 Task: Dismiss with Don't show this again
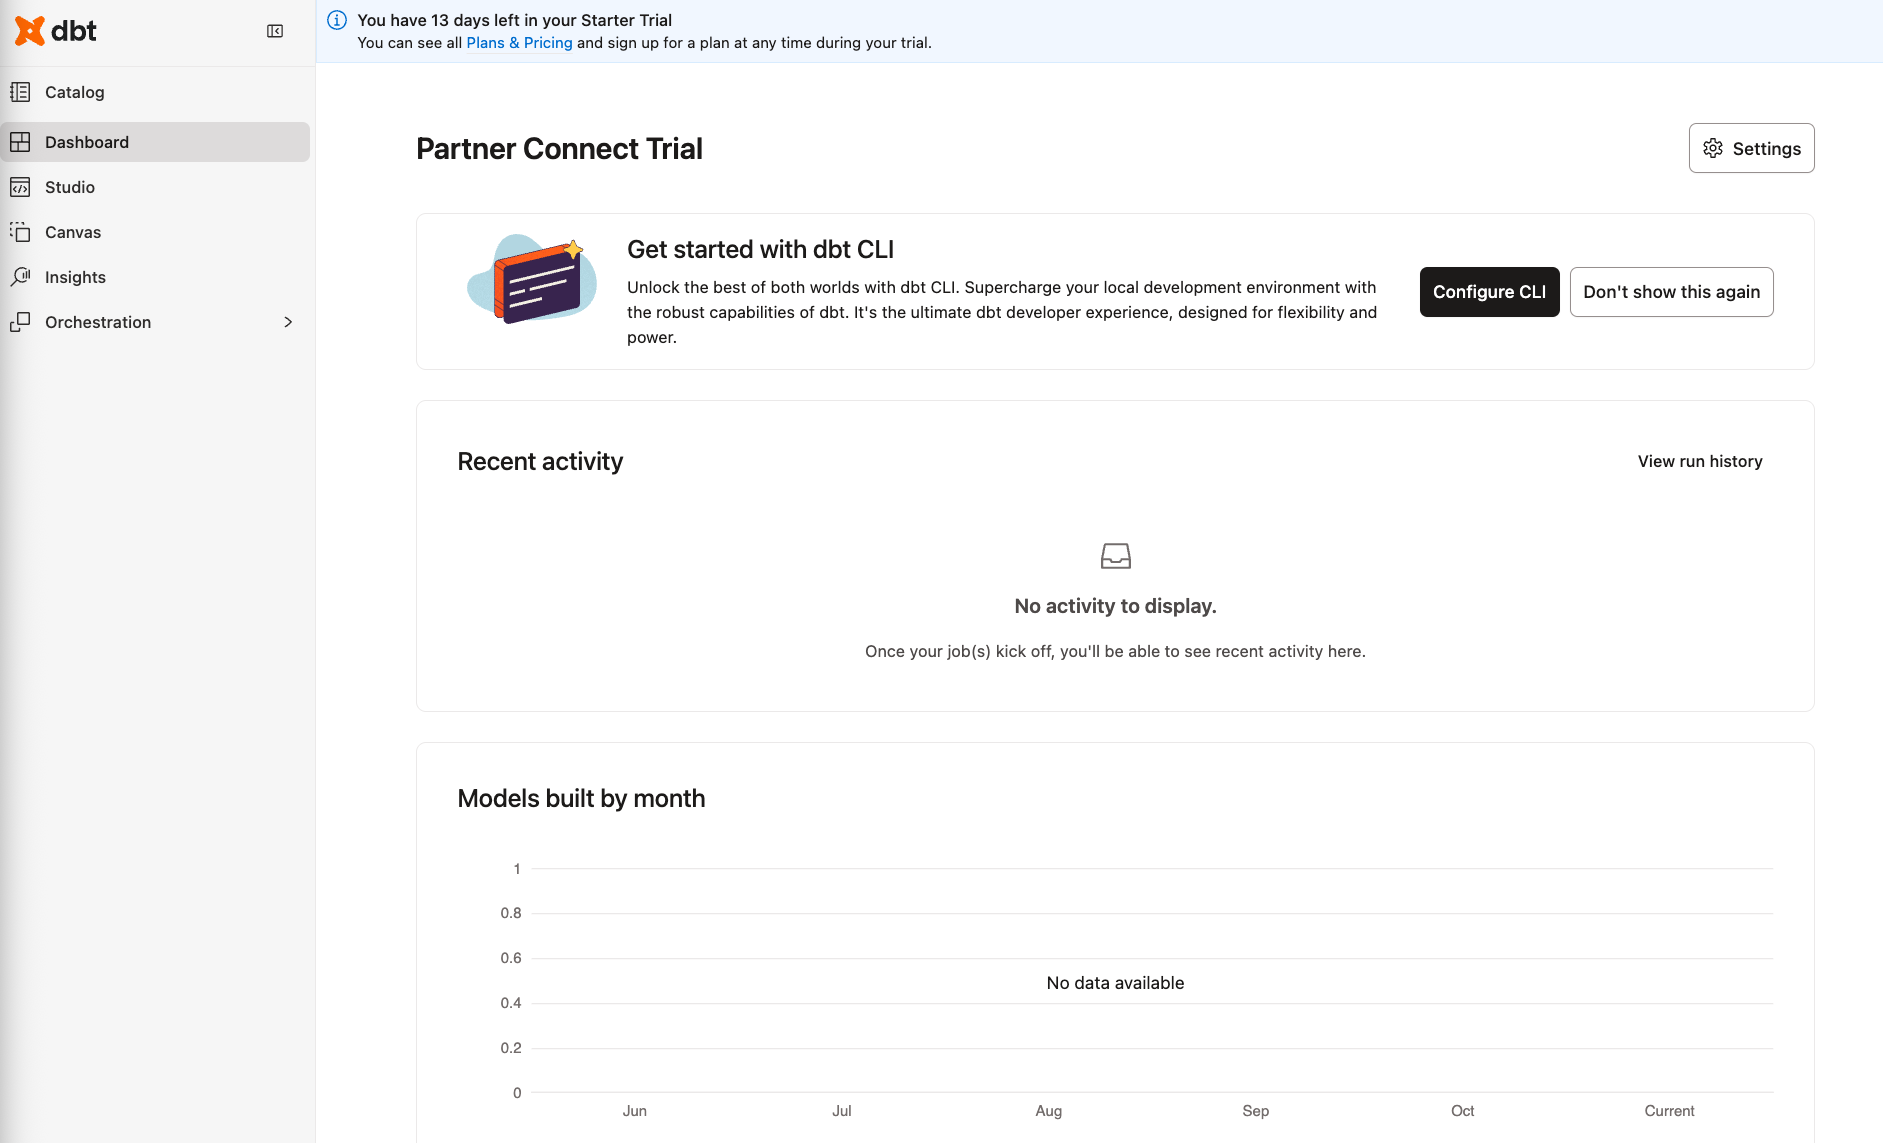pyautogui.click(x=1671, y=292)
